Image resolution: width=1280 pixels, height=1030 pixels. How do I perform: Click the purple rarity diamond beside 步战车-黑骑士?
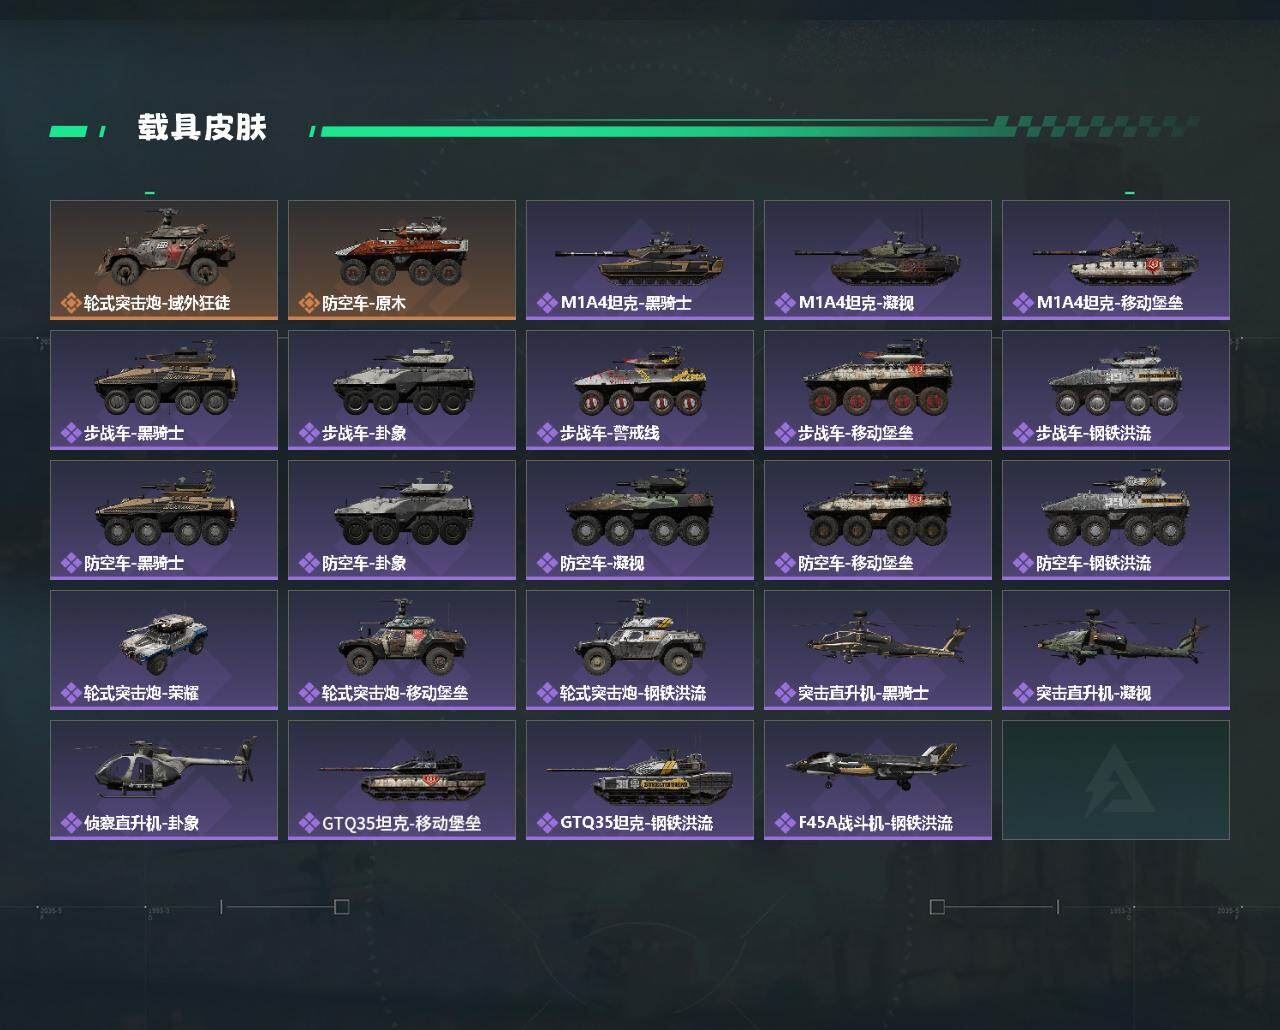coord(71,433)
